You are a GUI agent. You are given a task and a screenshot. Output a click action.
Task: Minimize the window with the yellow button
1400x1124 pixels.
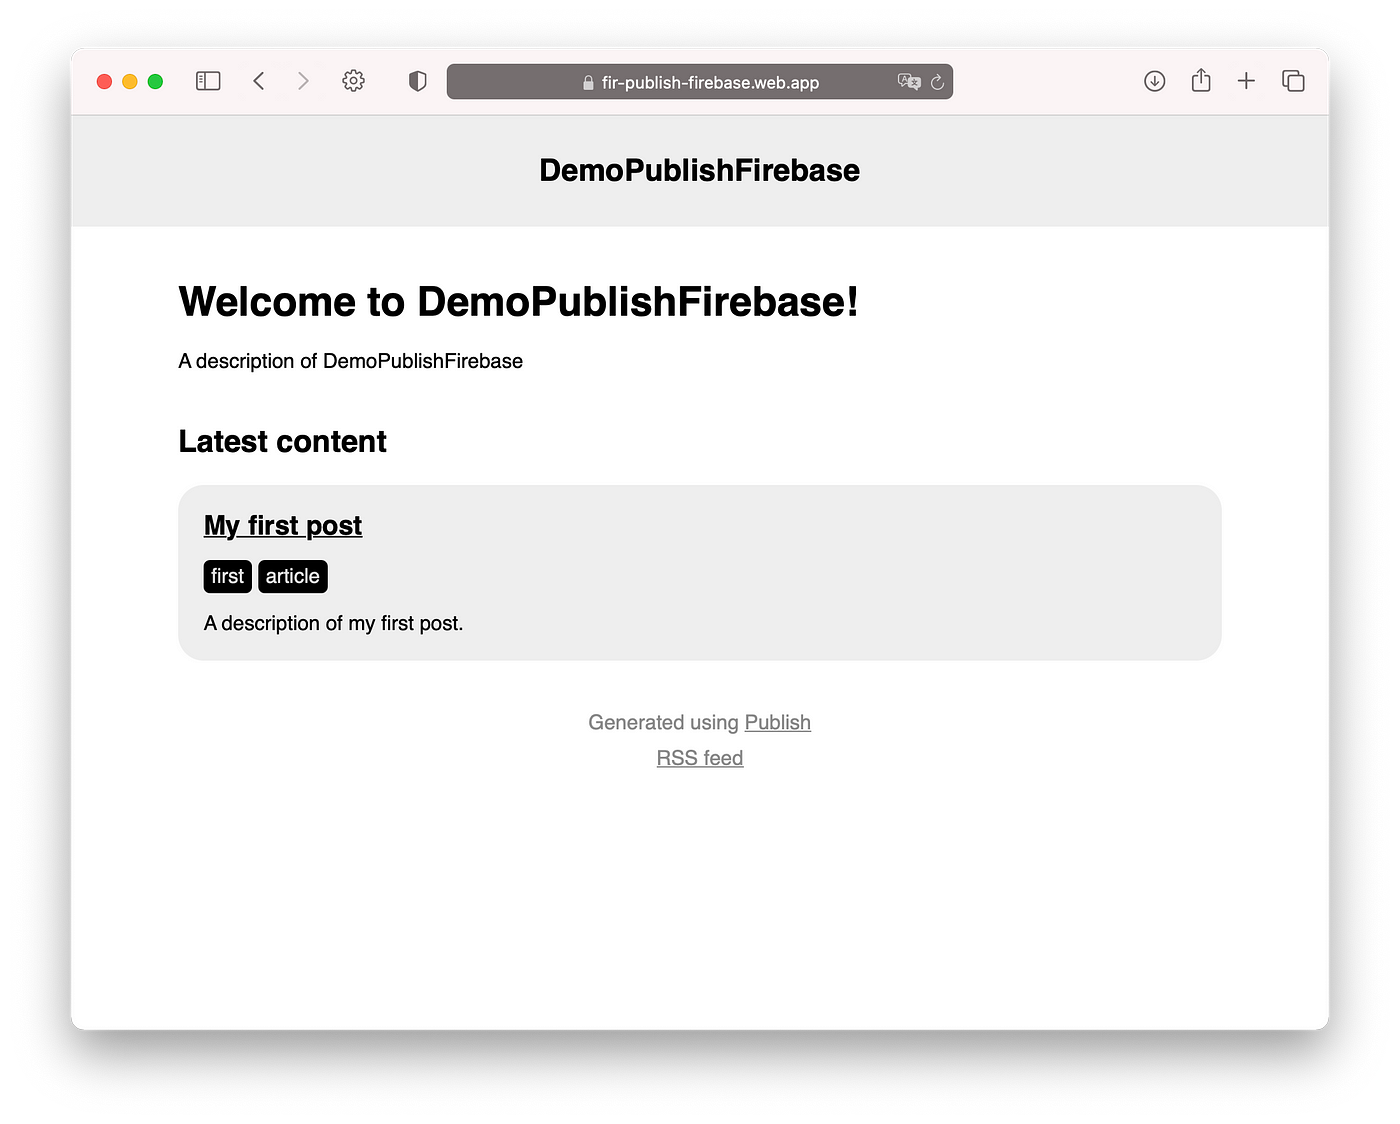130,81
